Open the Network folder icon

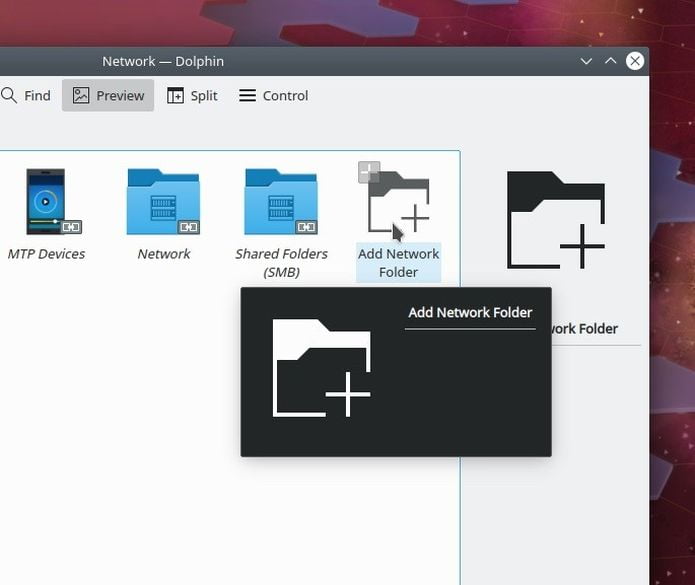[x=163, y=202]
